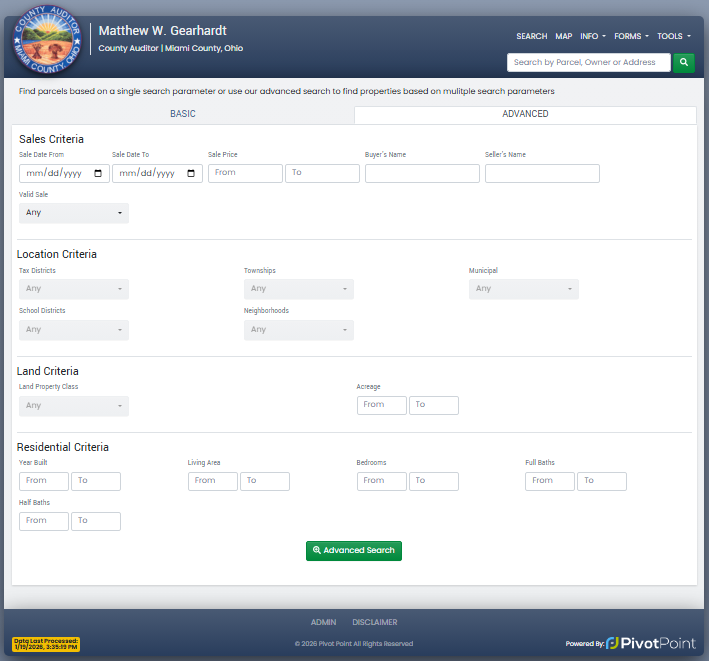The height and width of the screenshot is (661, 709).
Task: Open the Townships dropdown
Action: point(298,289)
